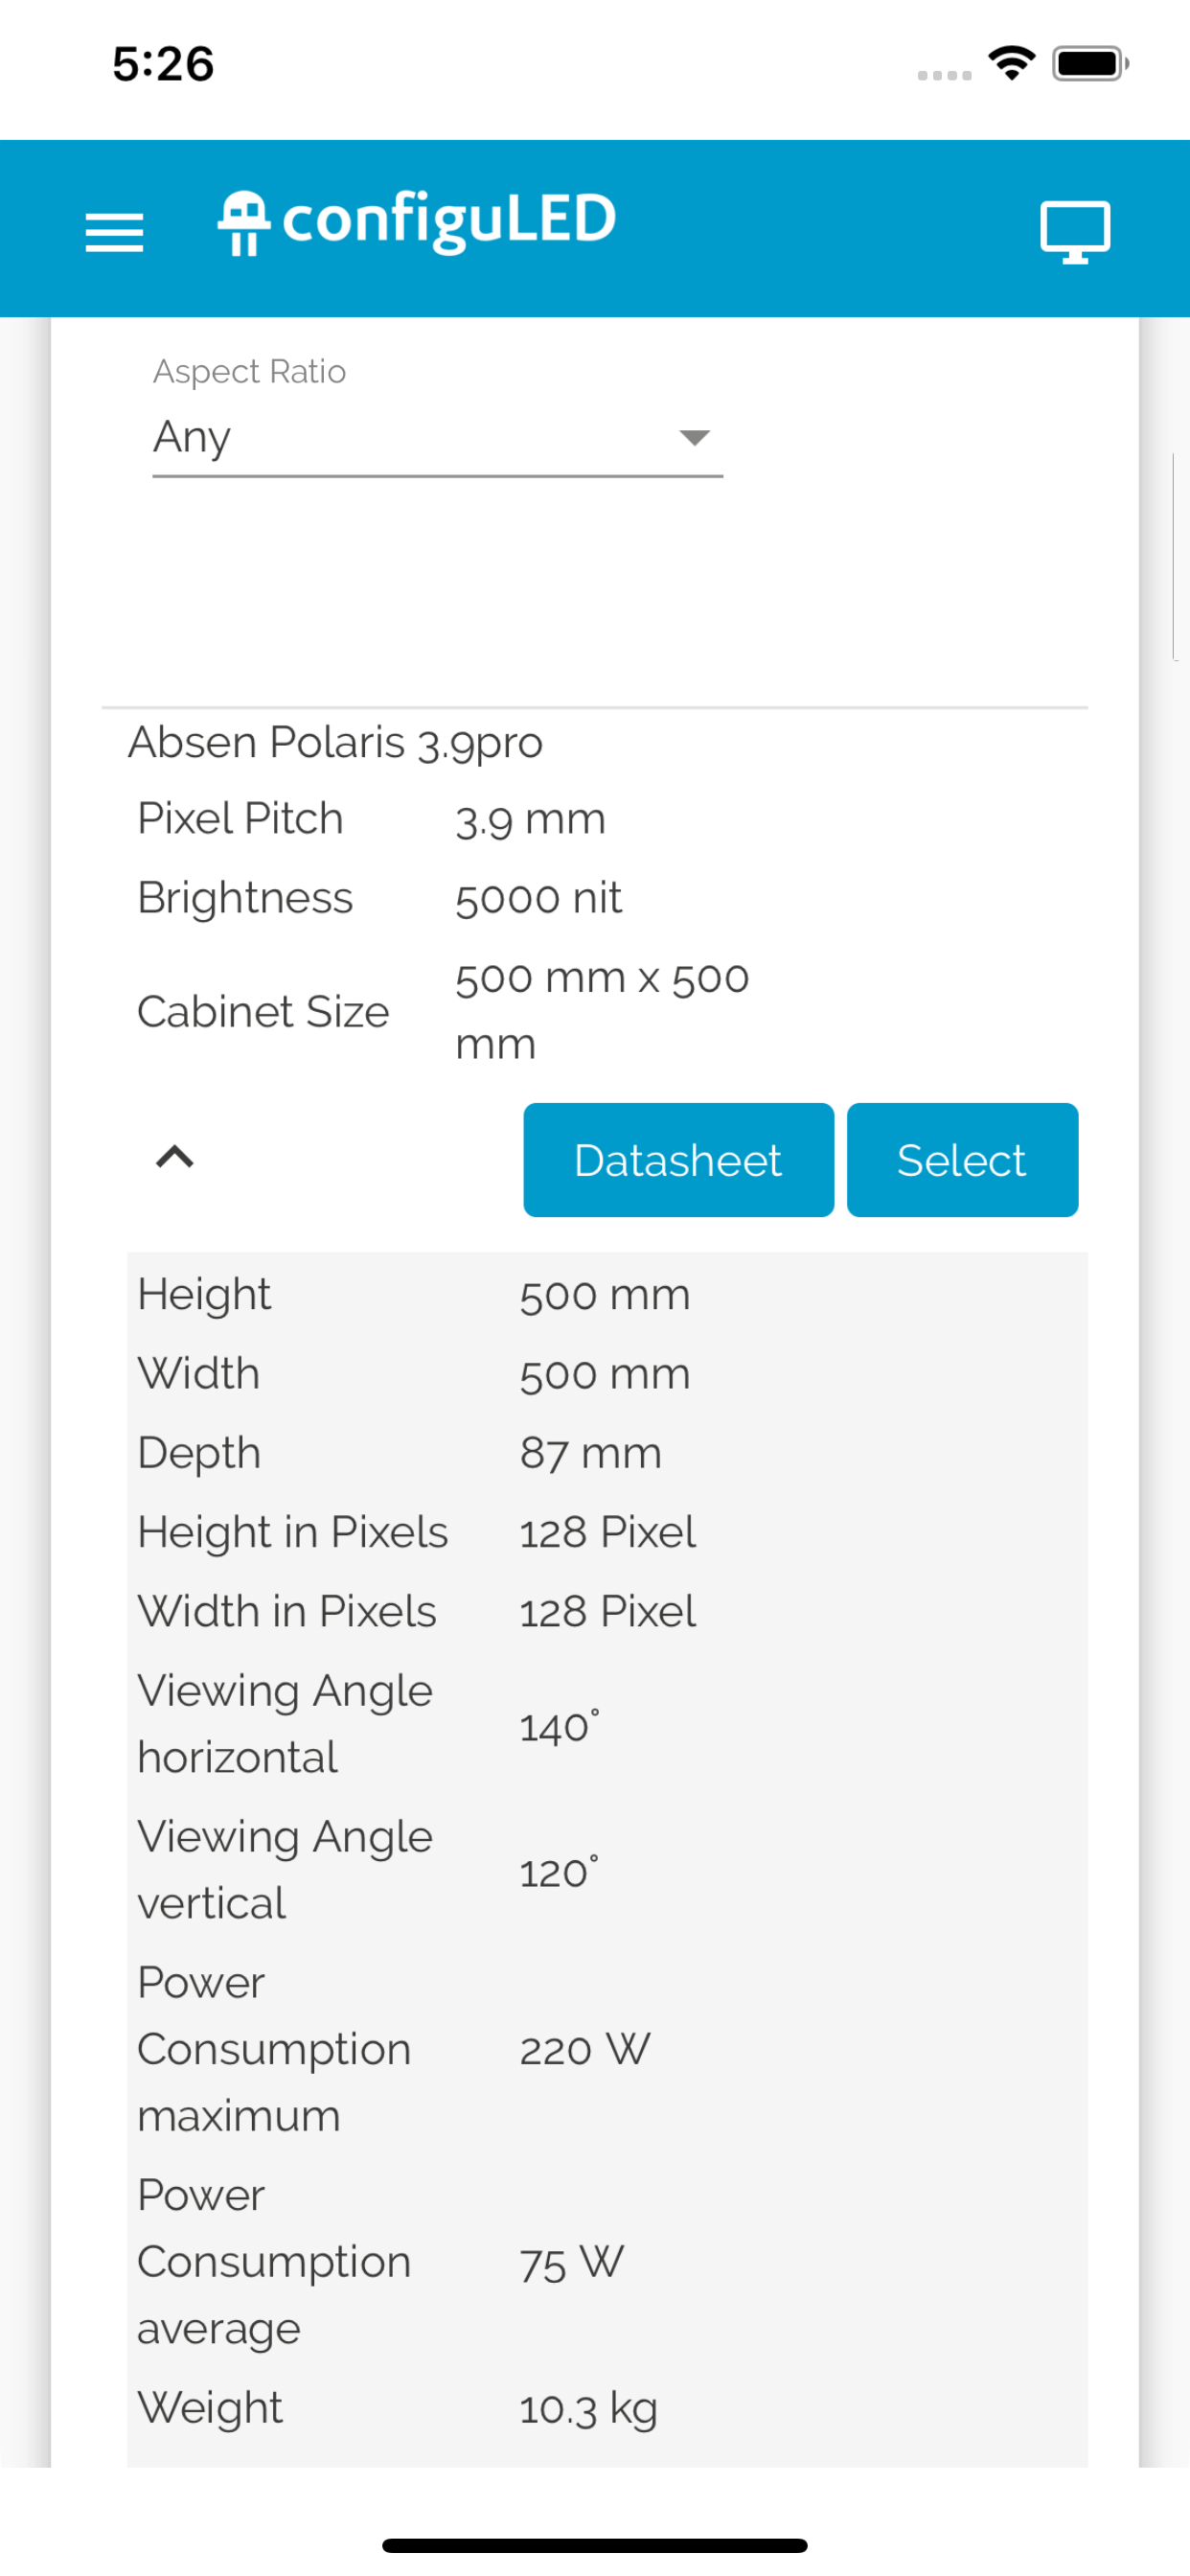This screenshot has height=2576, width=1190.
Task: Tap the Depth 87 mm row
Action: pyautogui.click(x=607, y=1453)
